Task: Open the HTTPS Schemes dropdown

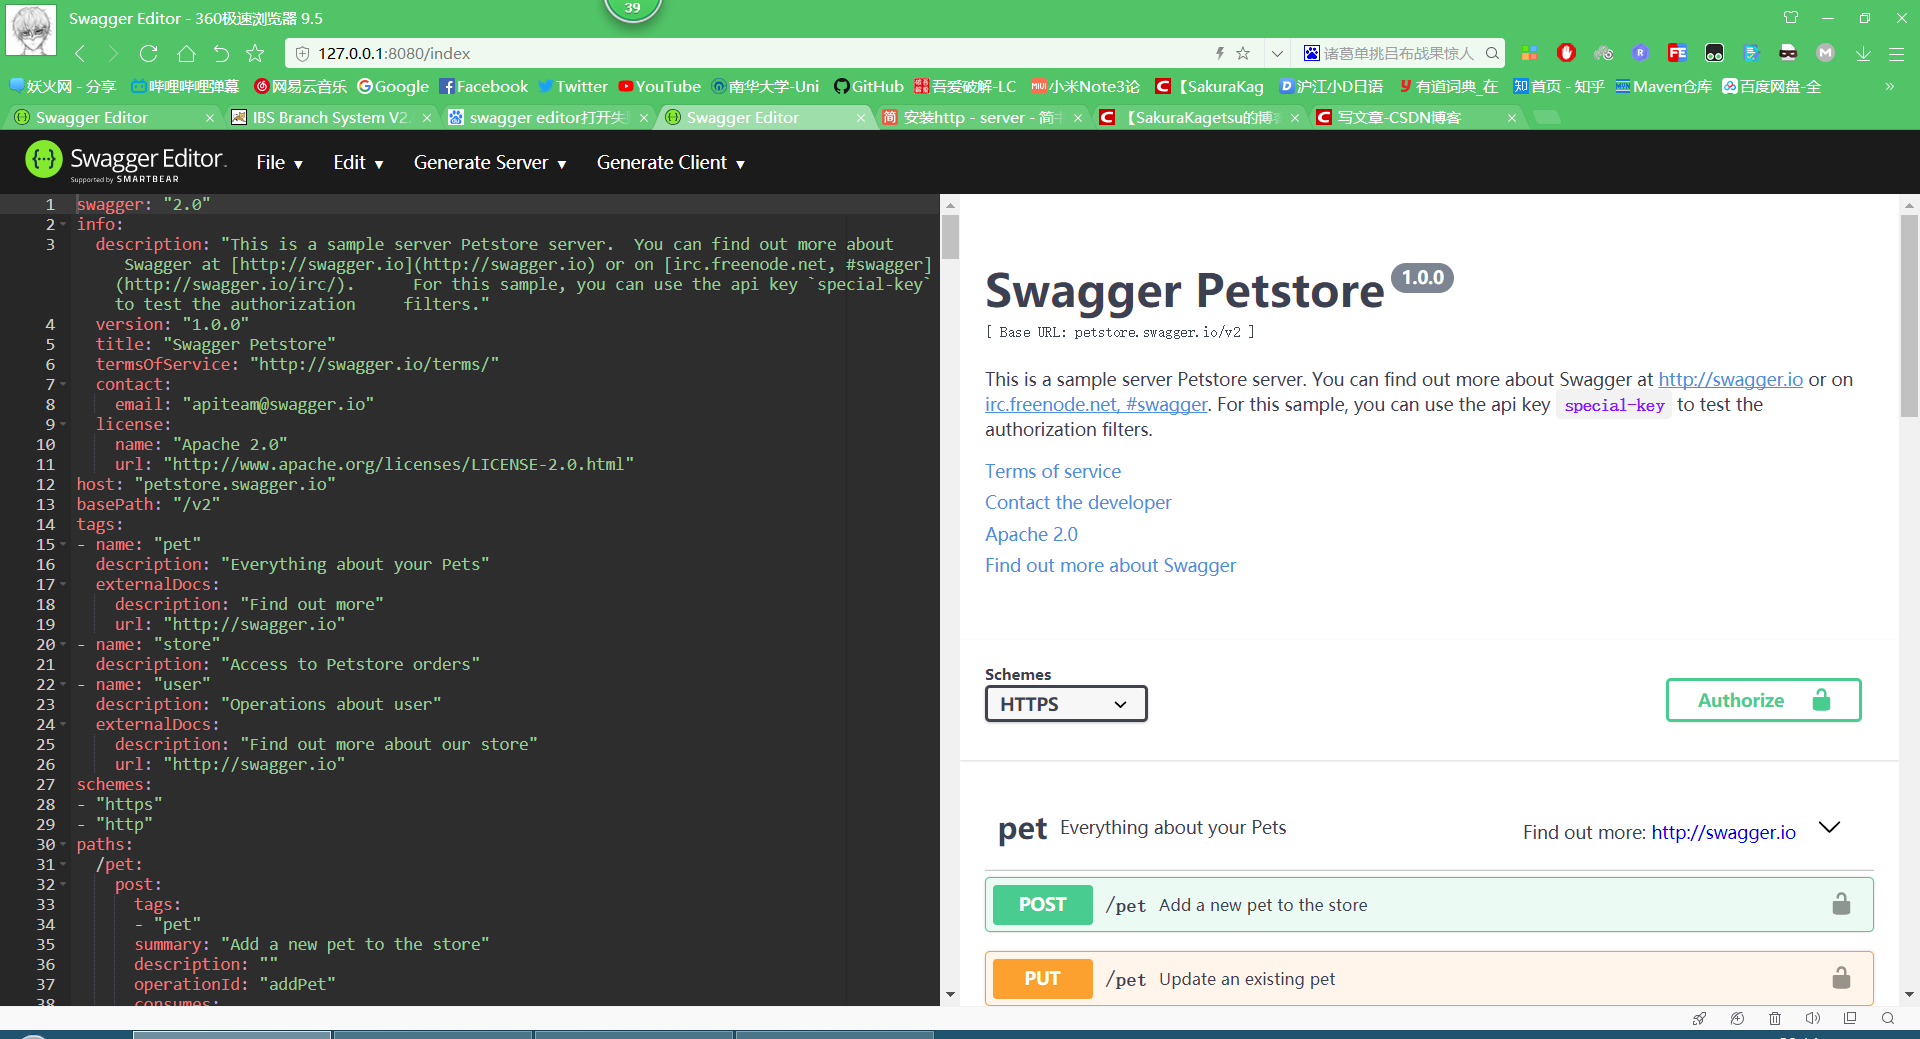Action: [x=1065, y=703]
